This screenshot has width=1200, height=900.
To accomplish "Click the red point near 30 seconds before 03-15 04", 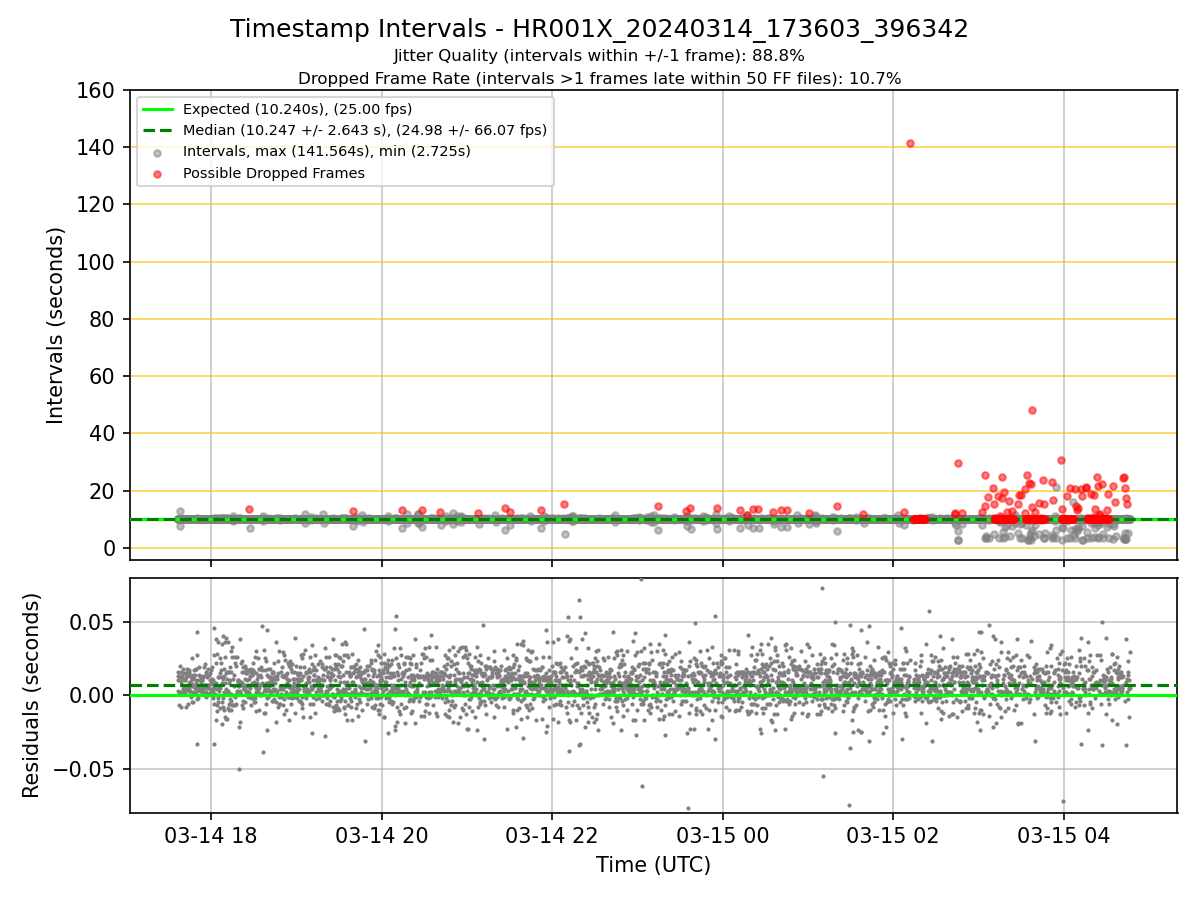I will pos(1061,461).
